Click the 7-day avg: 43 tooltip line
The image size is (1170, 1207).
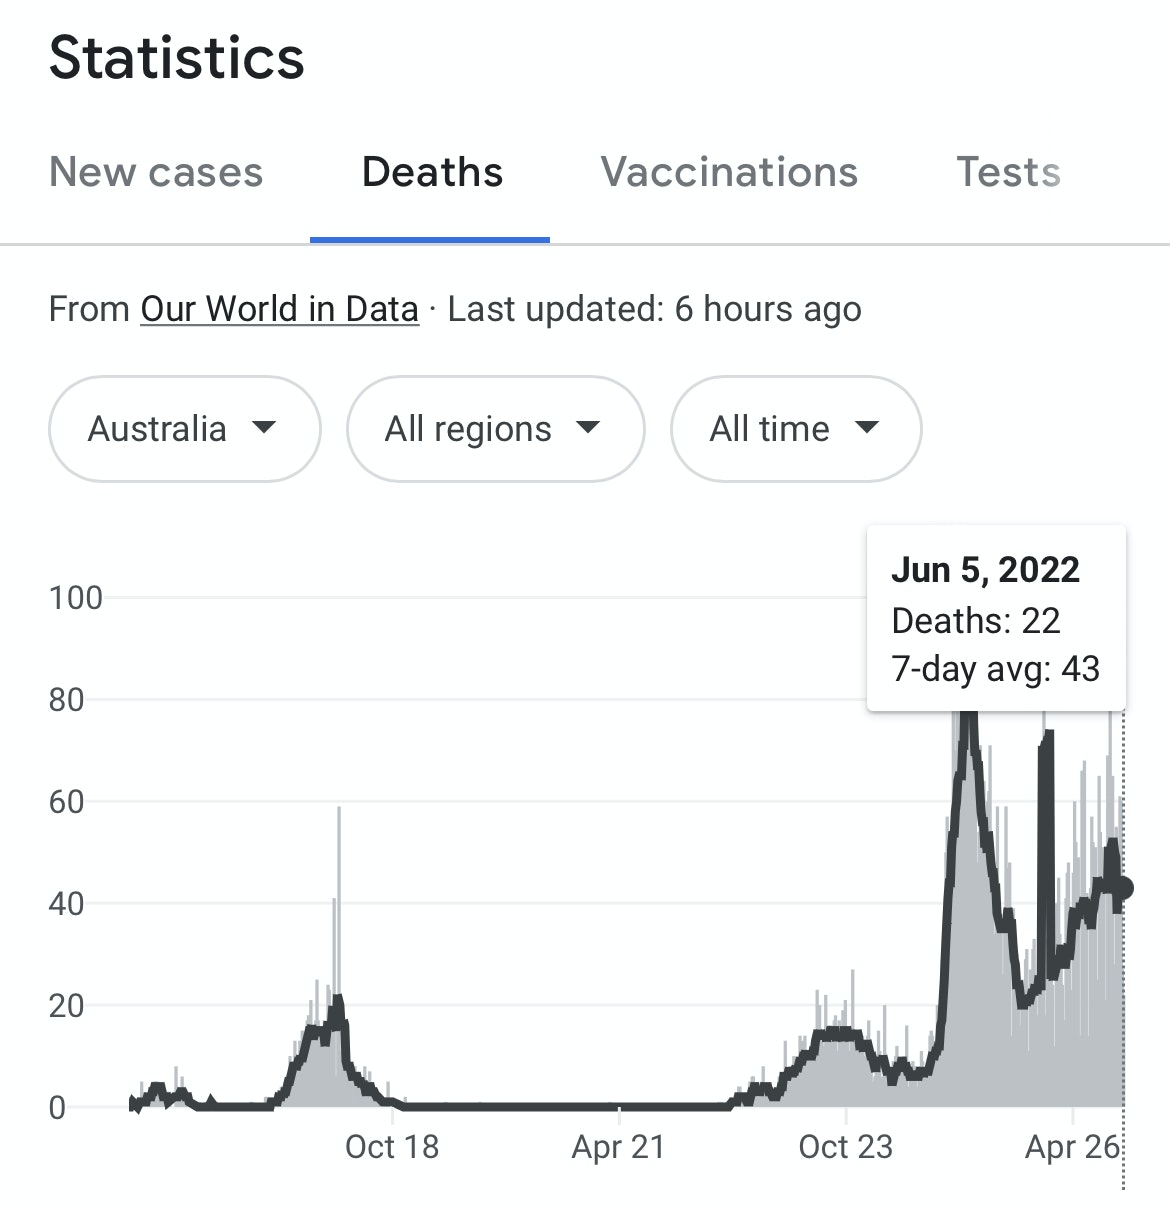tap(995, 668)
